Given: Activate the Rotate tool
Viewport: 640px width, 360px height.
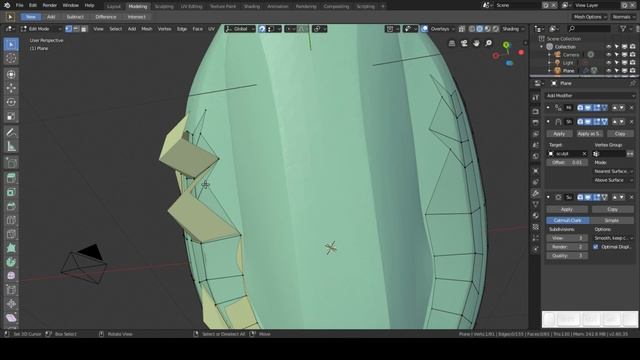Looking at the screenshot, I should pyautogui.click(x=11, y=102).
